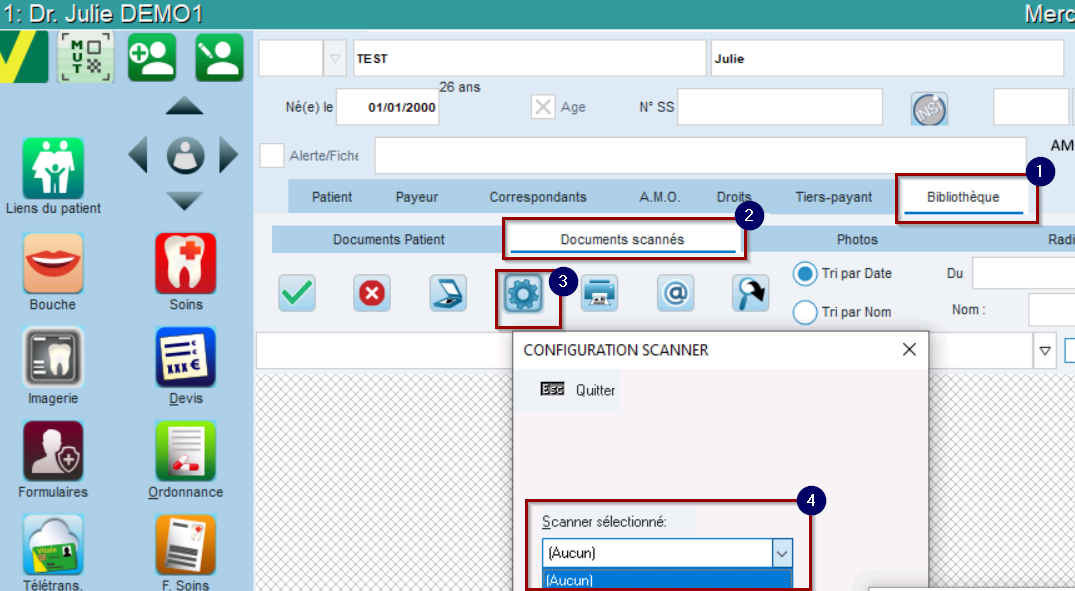This screenshot has width=1075, height=591.
Task: Click the yellow-green checkmark icon at top left
Action: tap(23, 58)
